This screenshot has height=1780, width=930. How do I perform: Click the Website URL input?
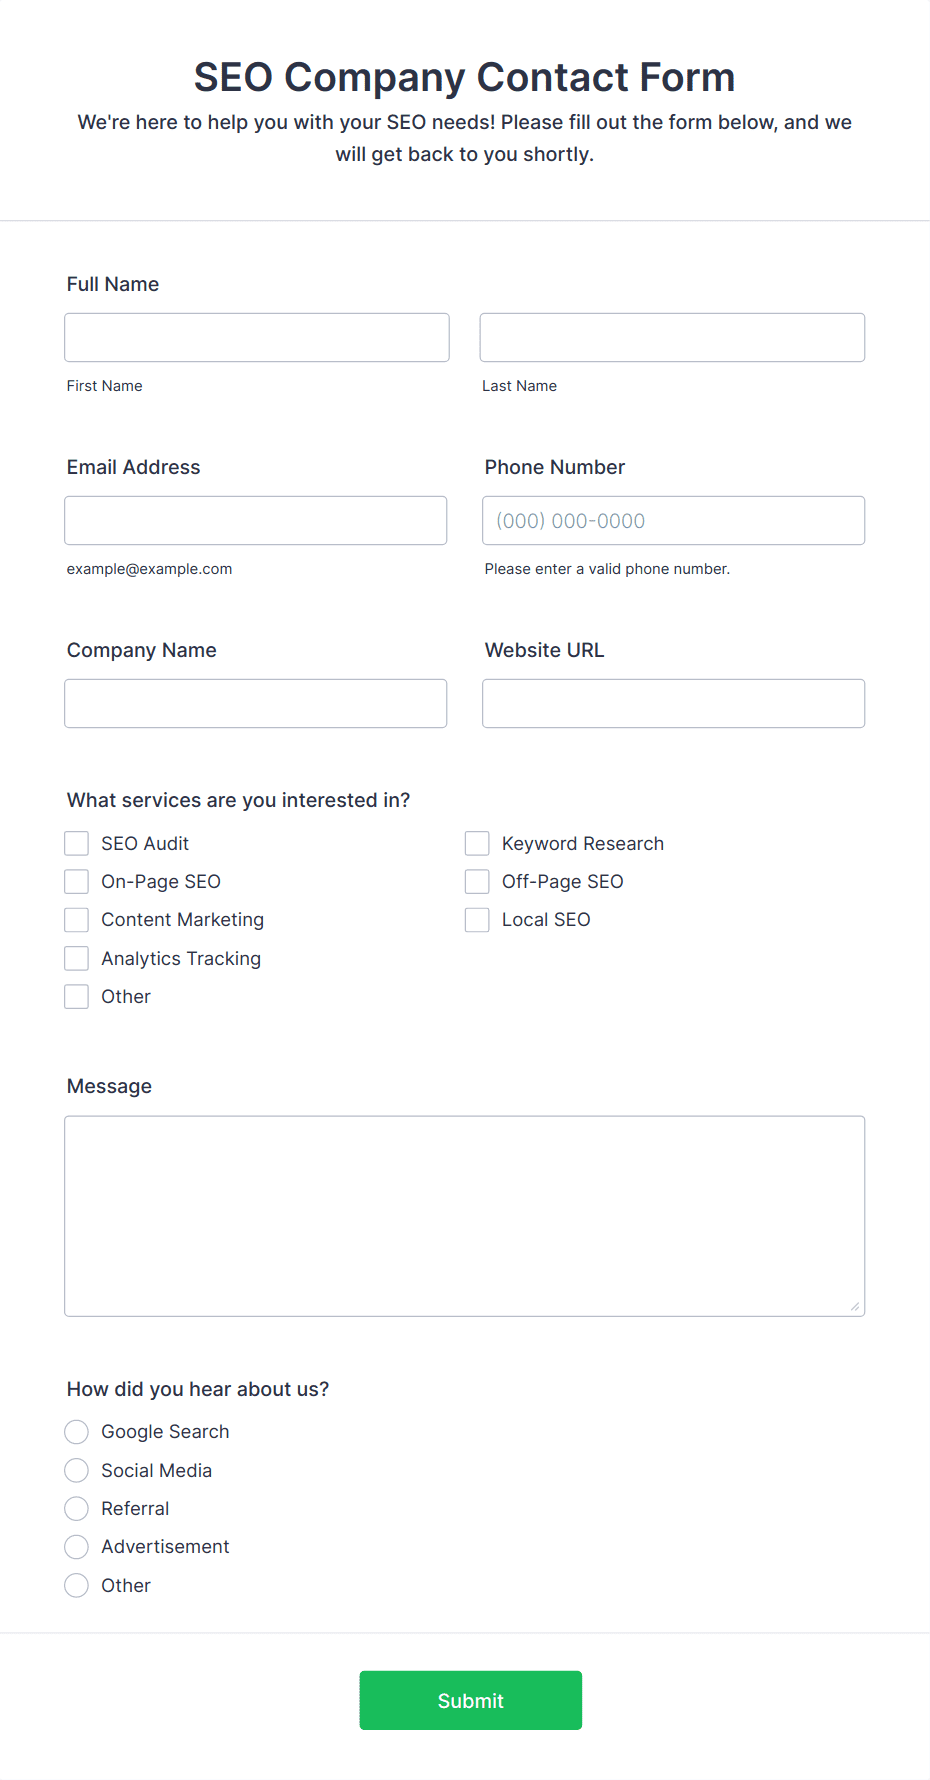click(x=673, y=704)
